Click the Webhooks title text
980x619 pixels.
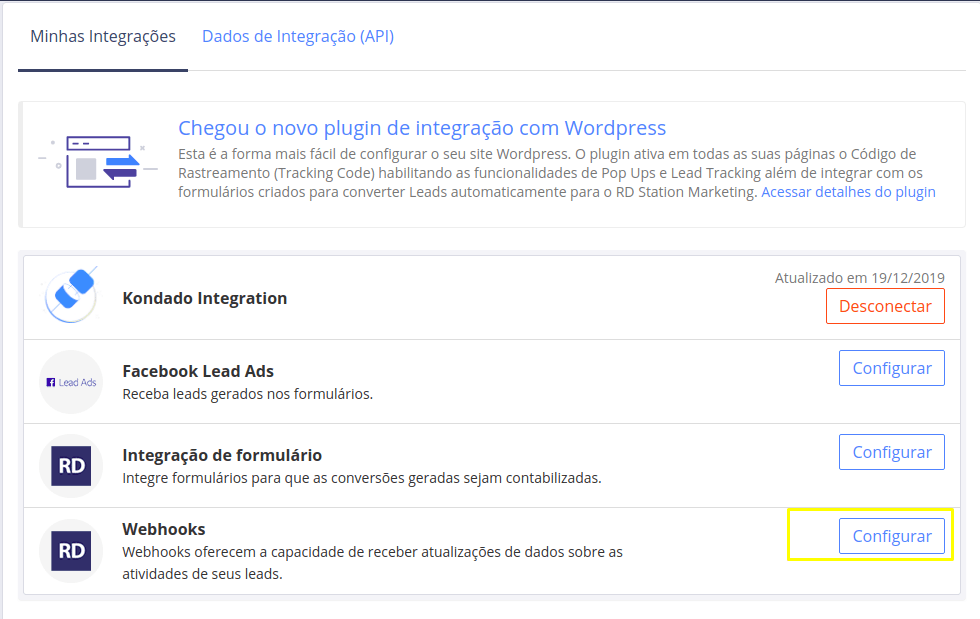(164, 529)
